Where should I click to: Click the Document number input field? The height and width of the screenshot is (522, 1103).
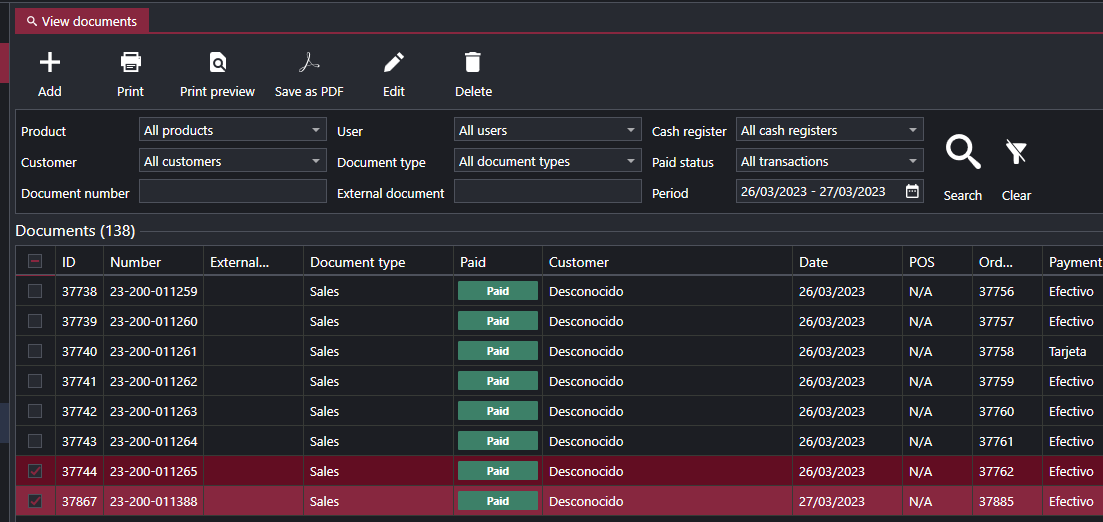coord(232,192)
